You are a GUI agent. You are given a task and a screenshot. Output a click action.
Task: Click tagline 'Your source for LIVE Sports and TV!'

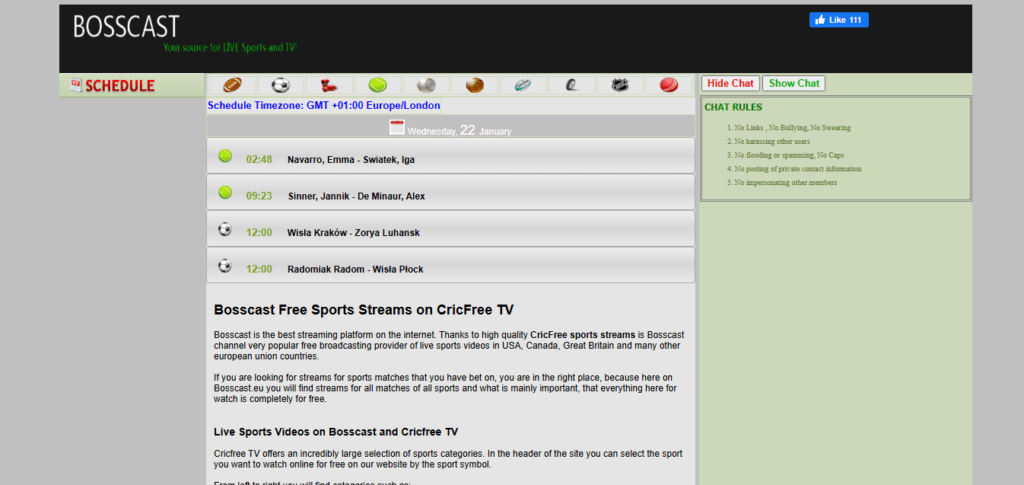pos(230,48)
